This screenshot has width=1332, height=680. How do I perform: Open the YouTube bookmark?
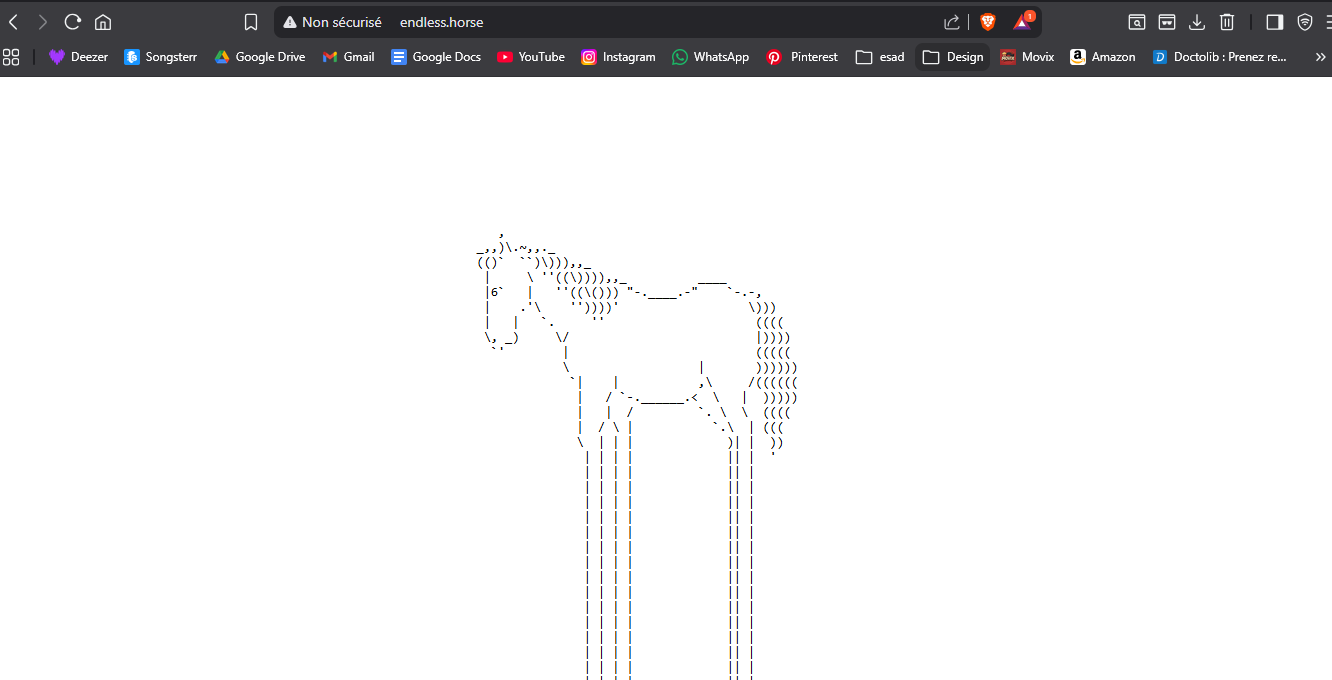(531, 57)
